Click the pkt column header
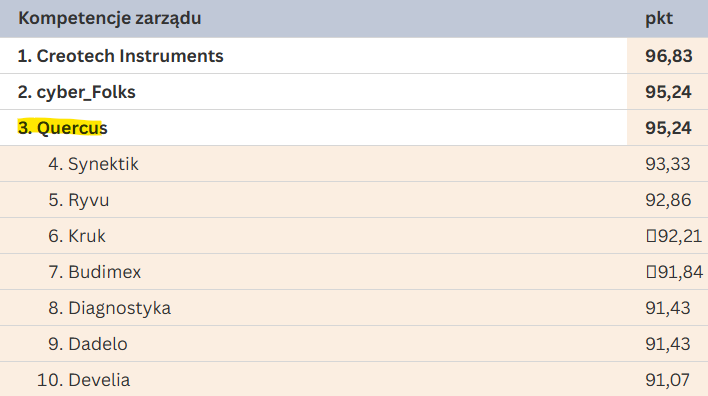Viewport: 708px width, 396px height. (659, 19)
